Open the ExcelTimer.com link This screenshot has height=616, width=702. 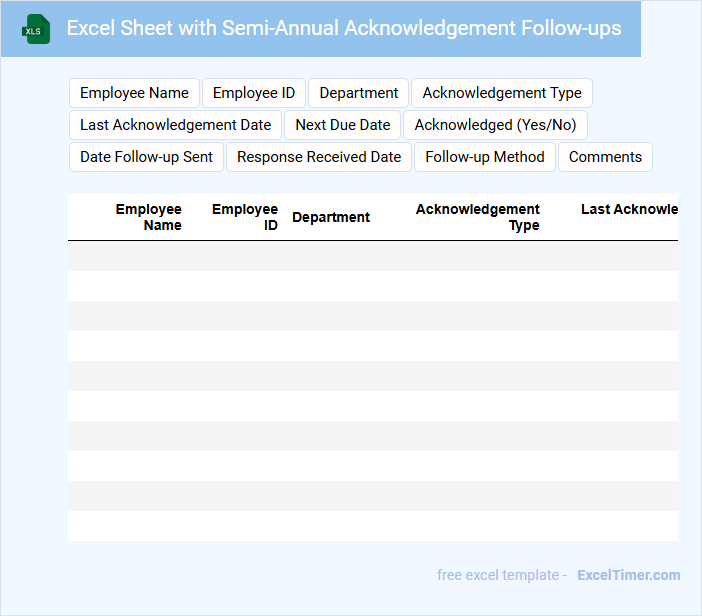tap(629, 575)
